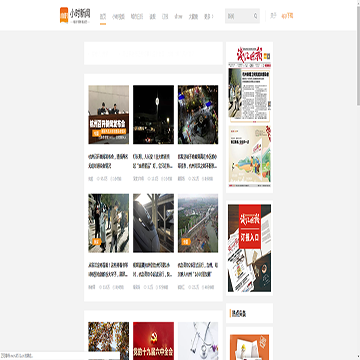Open the aerial river and road thumbnail
The image size is (360, 360).
[x=198, y=223]
